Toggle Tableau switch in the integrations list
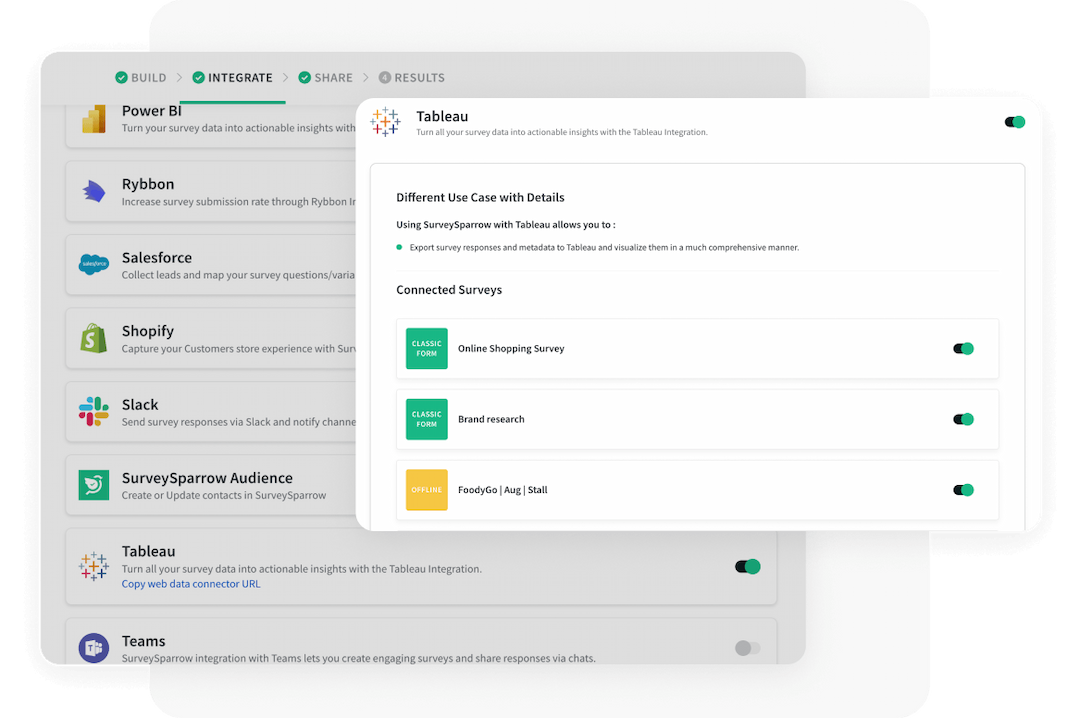Screen dimensions: 1080x718 [747, 566]
